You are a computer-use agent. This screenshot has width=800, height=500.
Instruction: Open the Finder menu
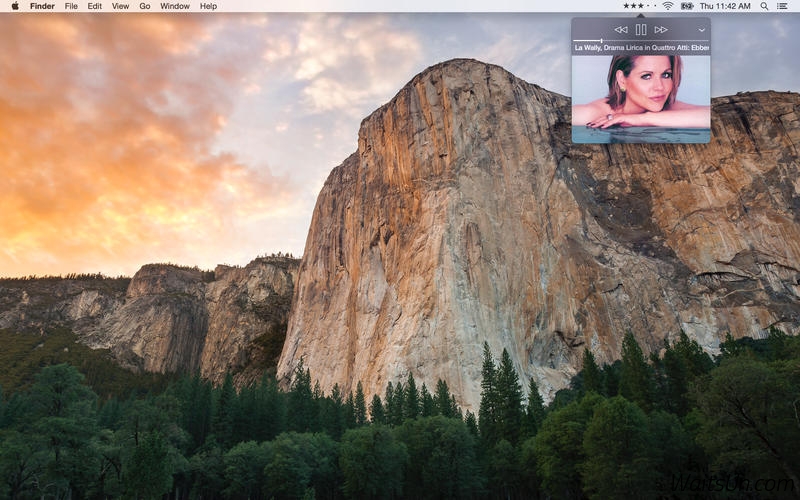point(42,6)
